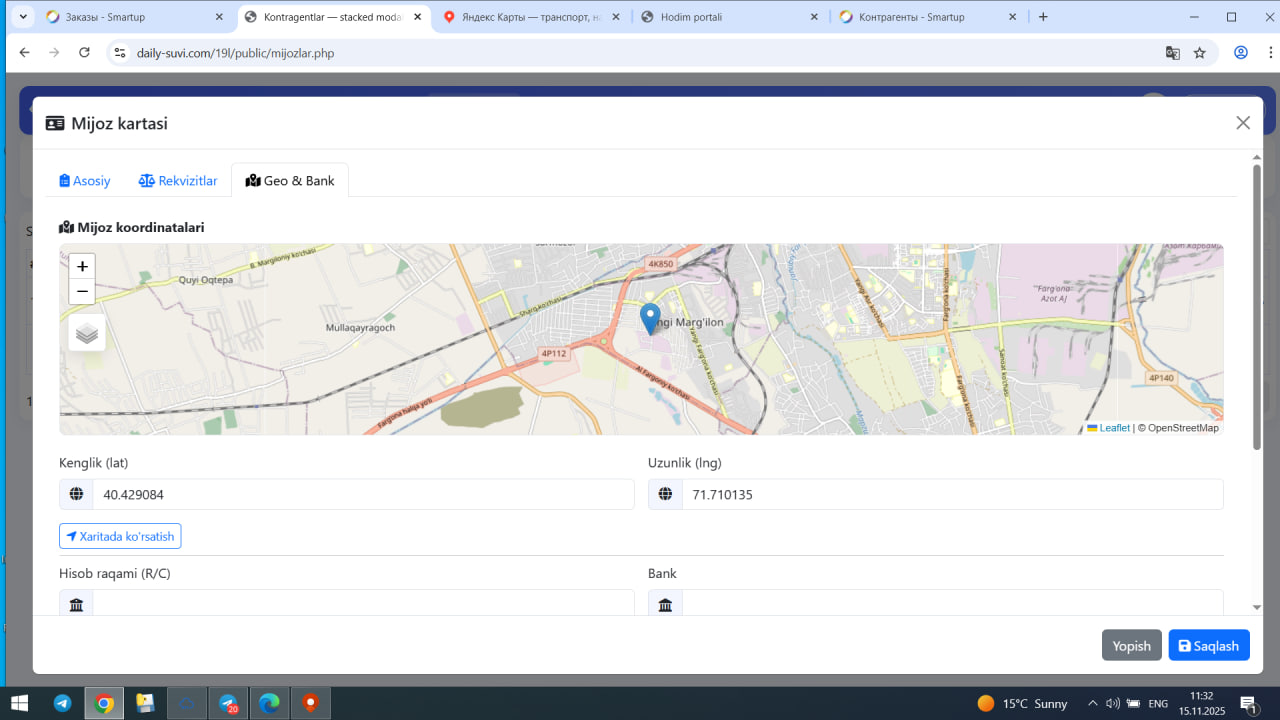
Task: Close the Hodim portali tab
Action: (x=813, y=17)
